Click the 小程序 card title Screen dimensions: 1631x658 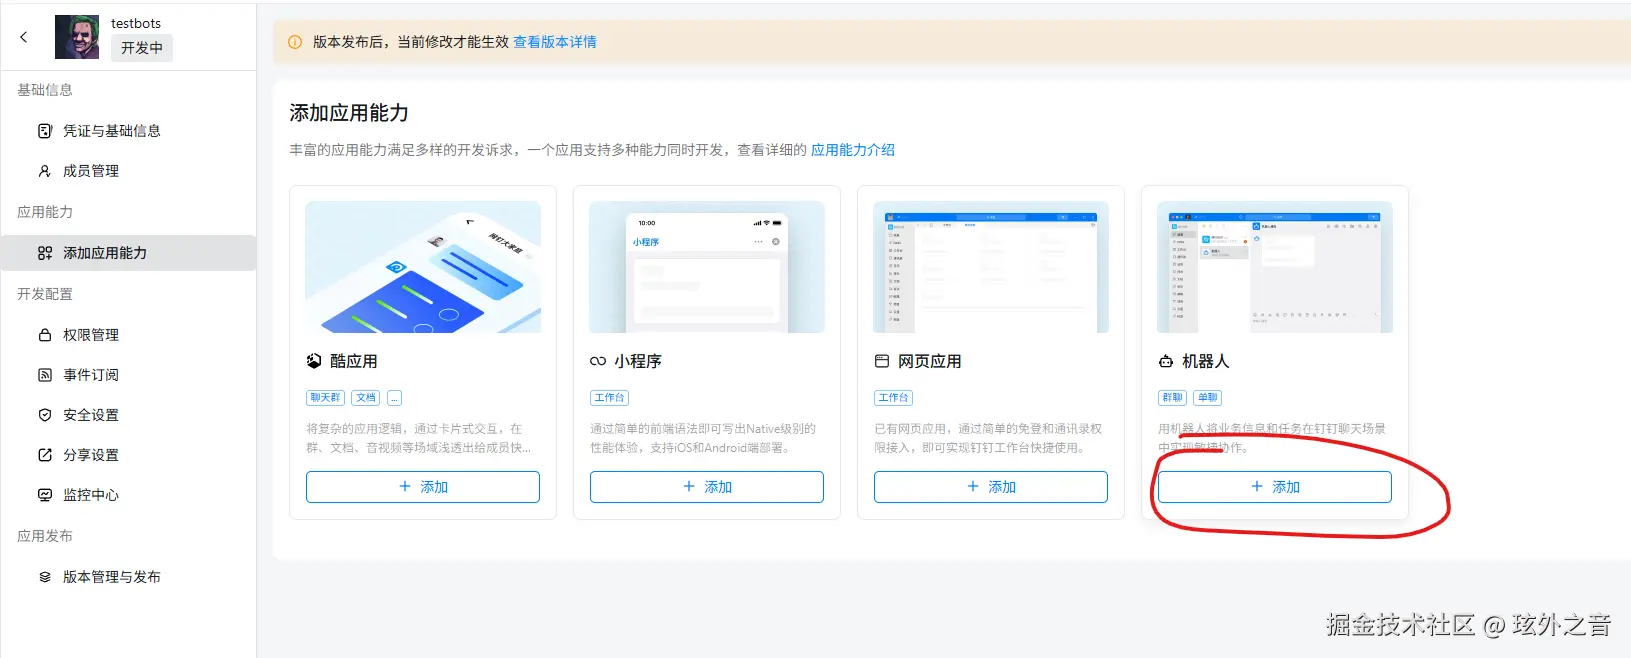tap(638, 361)
